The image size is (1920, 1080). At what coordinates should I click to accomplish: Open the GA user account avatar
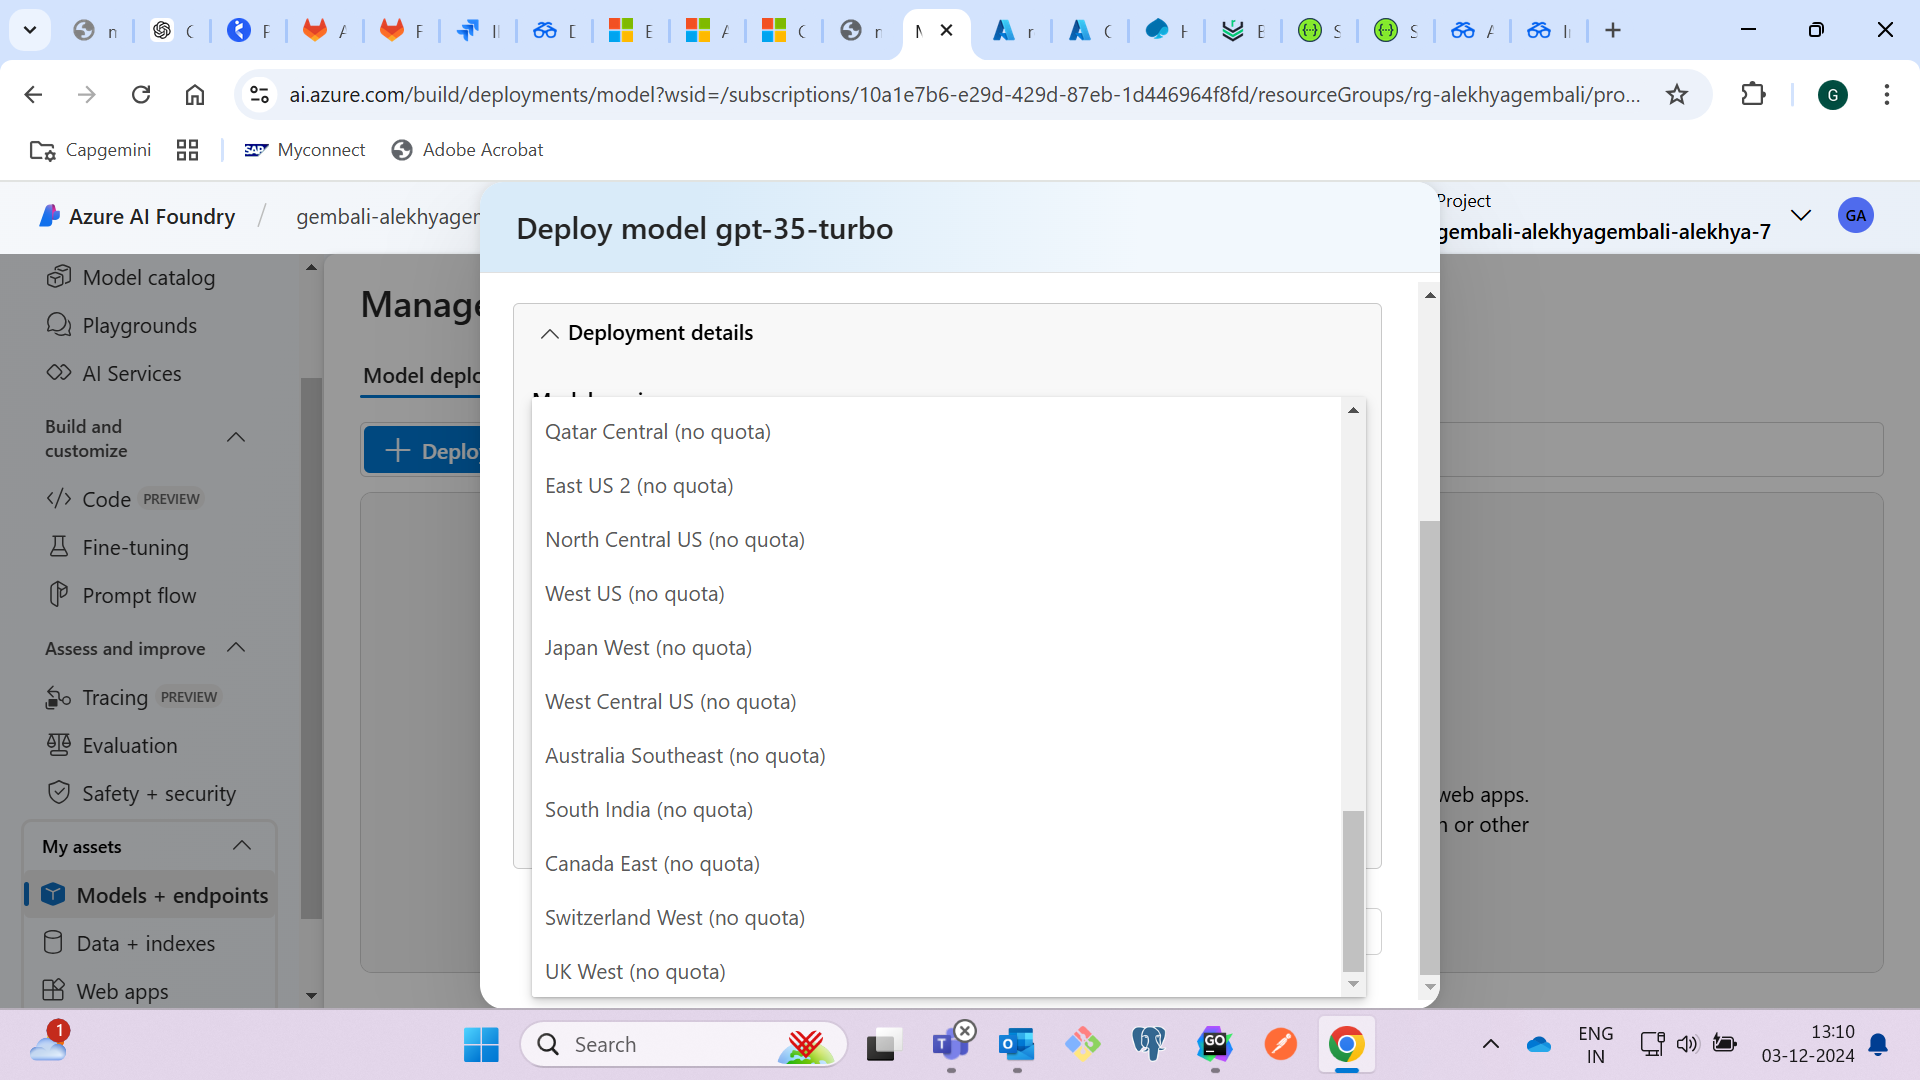point(1856,216)
